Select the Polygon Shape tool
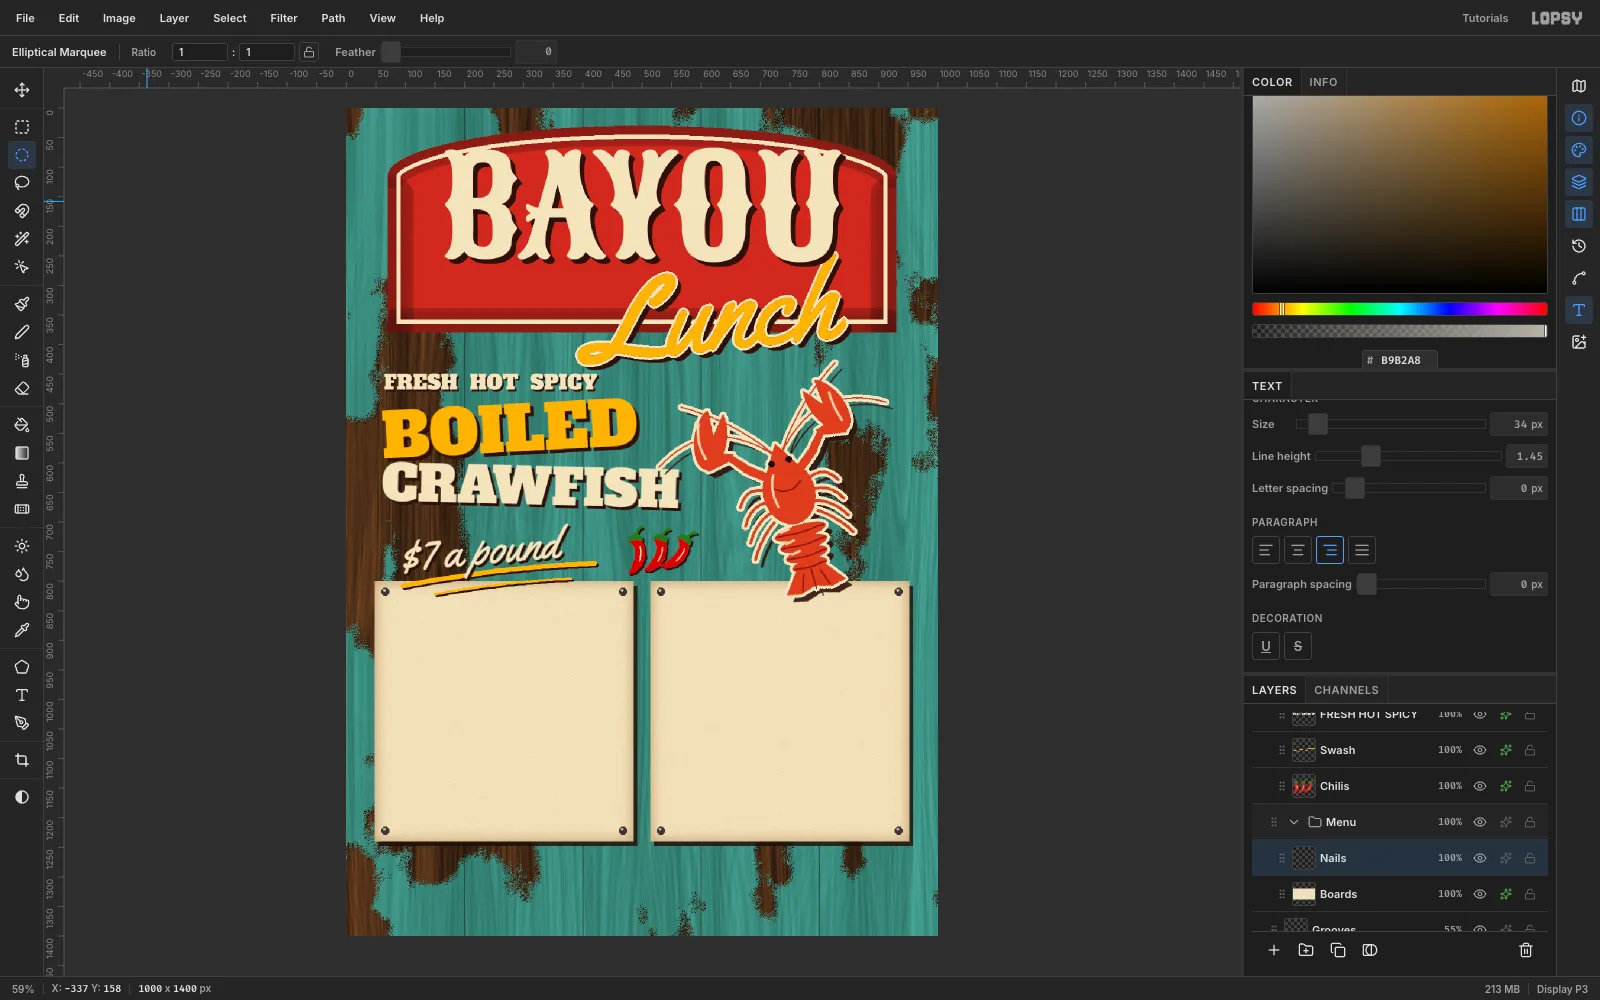Viewport: 1600px width, 1000px height. point(22,667)
